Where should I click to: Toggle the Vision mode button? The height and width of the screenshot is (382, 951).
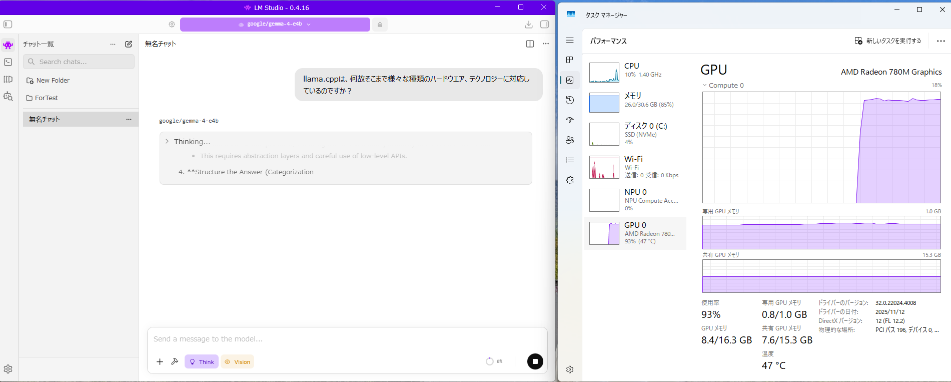pyautogui.click(x=238, y=362)
